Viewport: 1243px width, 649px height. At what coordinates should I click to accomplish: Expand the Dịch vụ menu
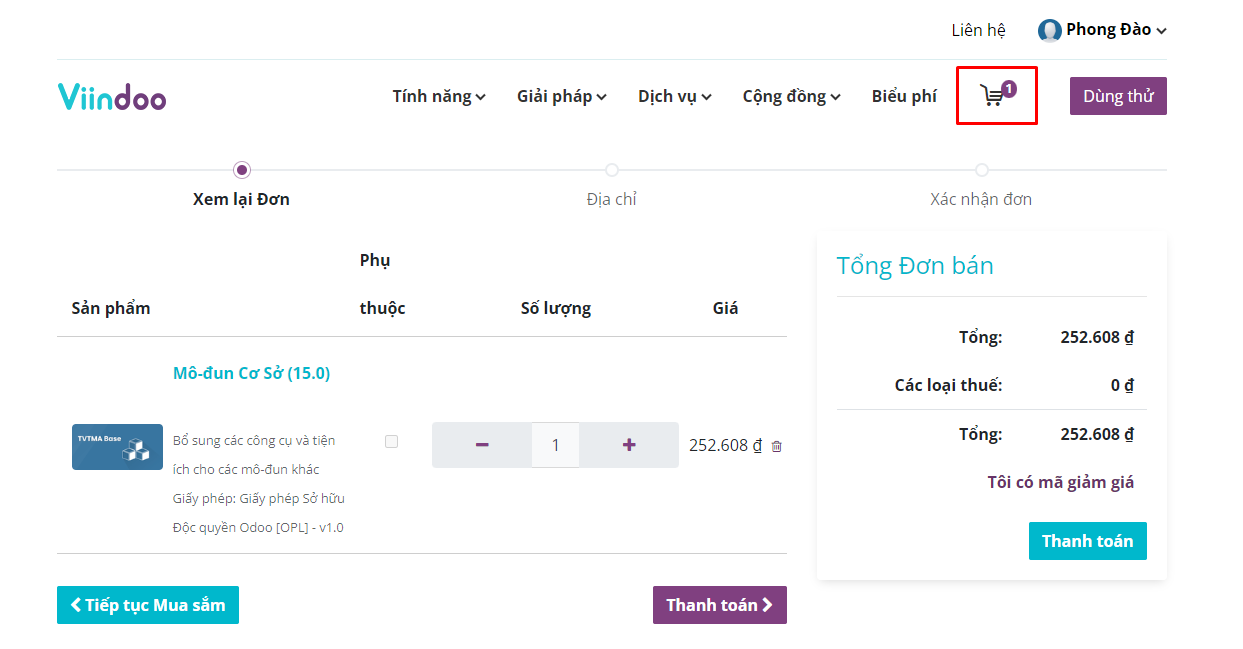coord(675,96)
